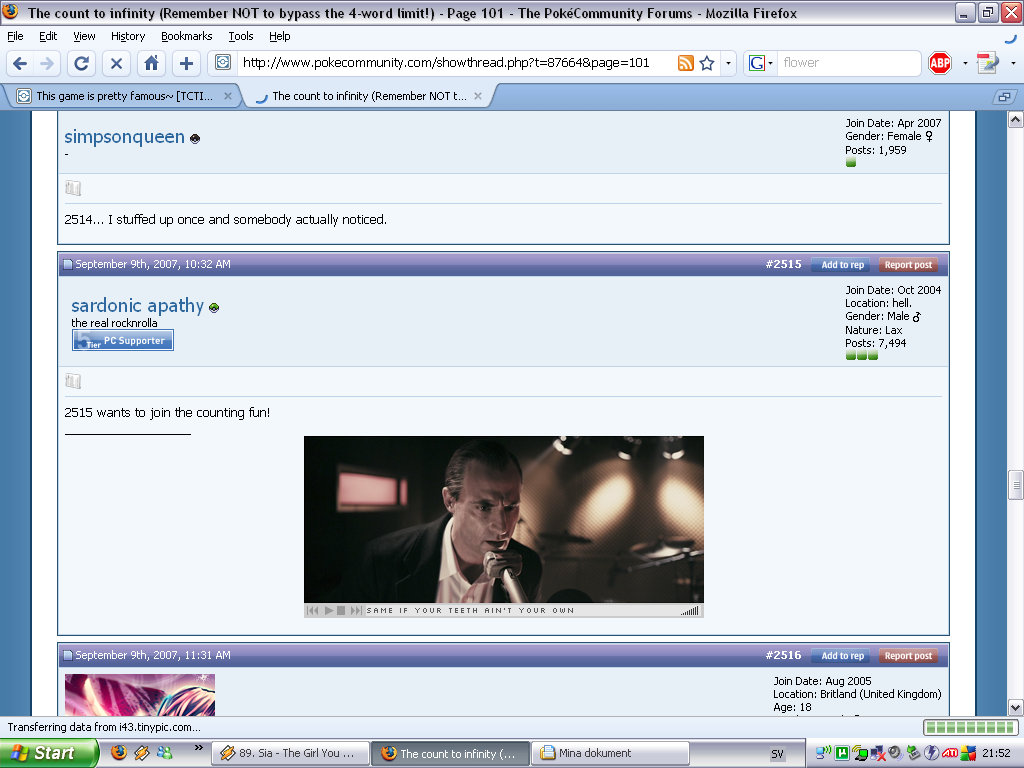The width and height of the screenshot is (1024, 768).
Task: Close 'The count to infinity' tab
Action: 478,96
